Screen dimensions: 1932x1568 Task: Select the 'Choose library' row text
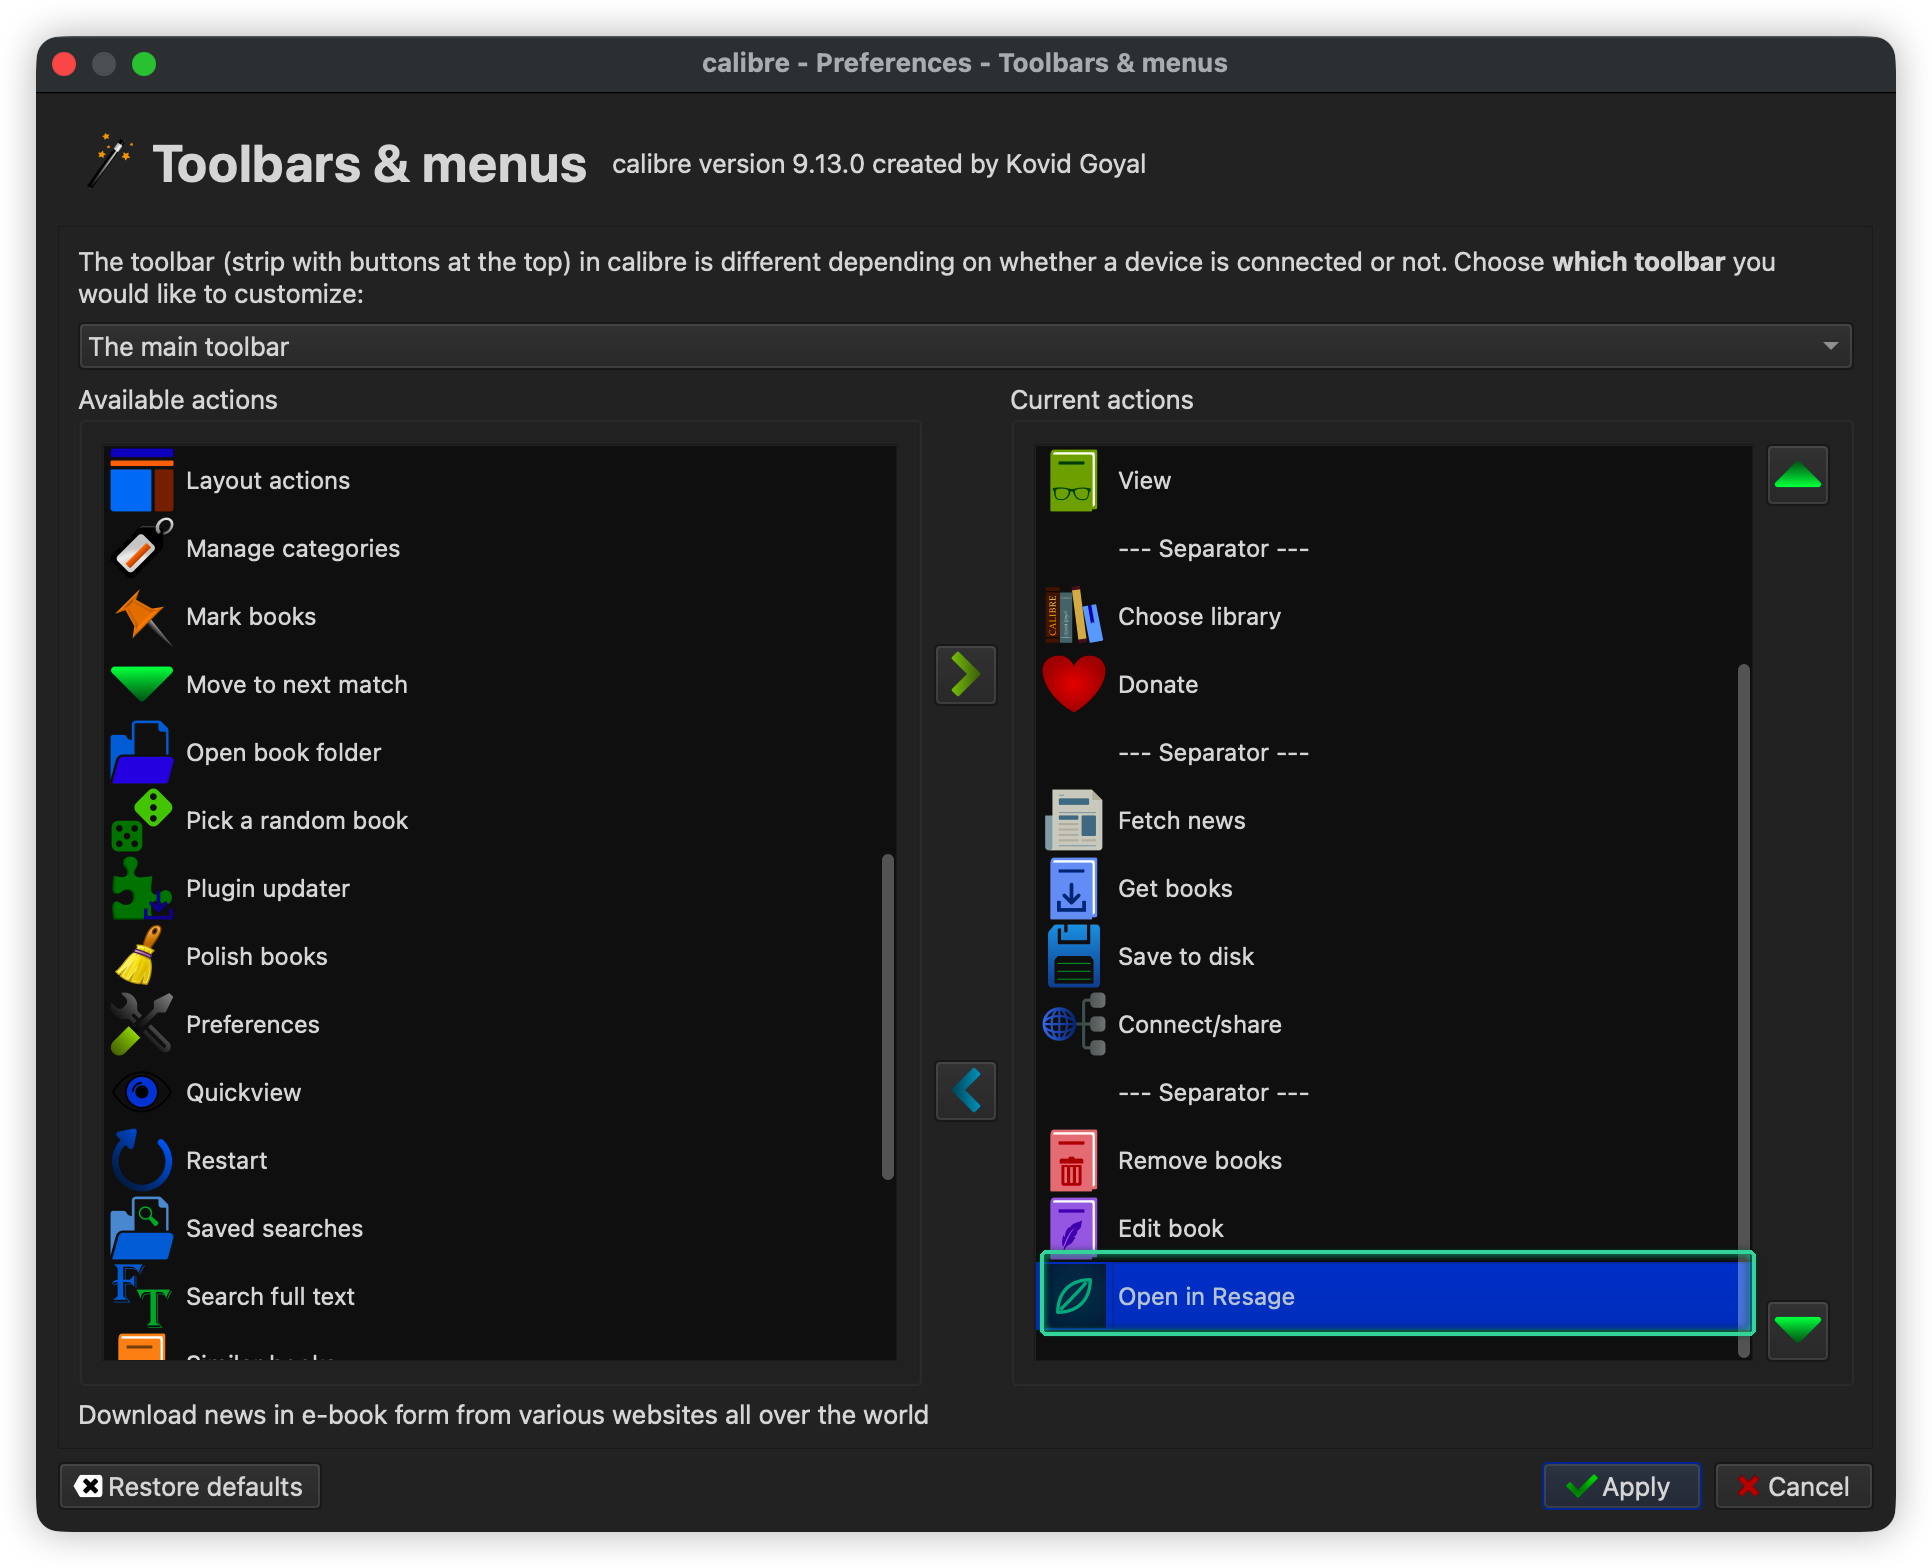[x=1199, y=617]
